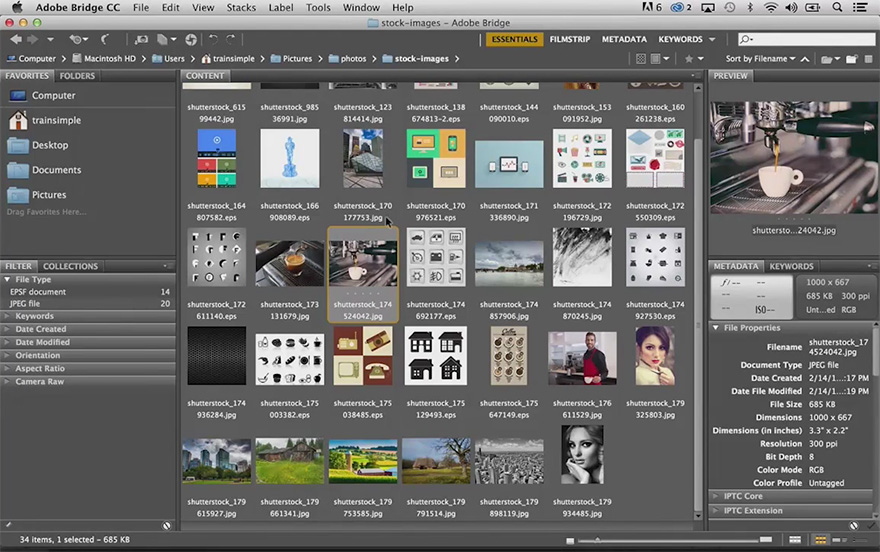Click the thumbnail quality browse icon
This screenshot has width=880, height=552.
640,59
